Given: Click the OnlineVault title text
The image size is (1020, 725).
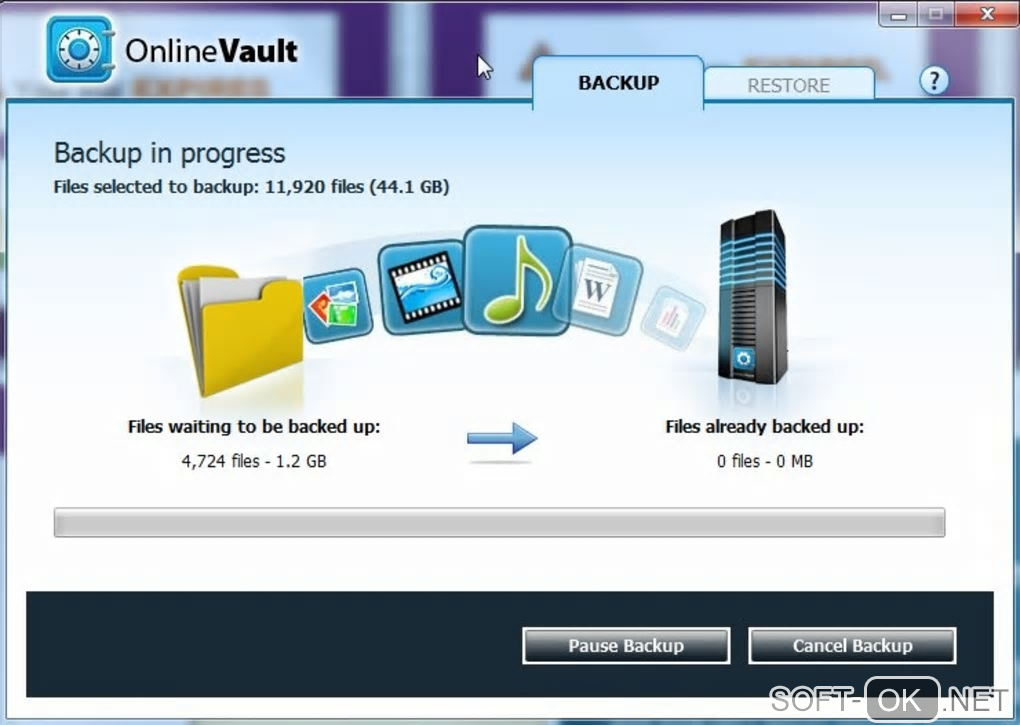Looking at the screenshot, I should 211,51.
